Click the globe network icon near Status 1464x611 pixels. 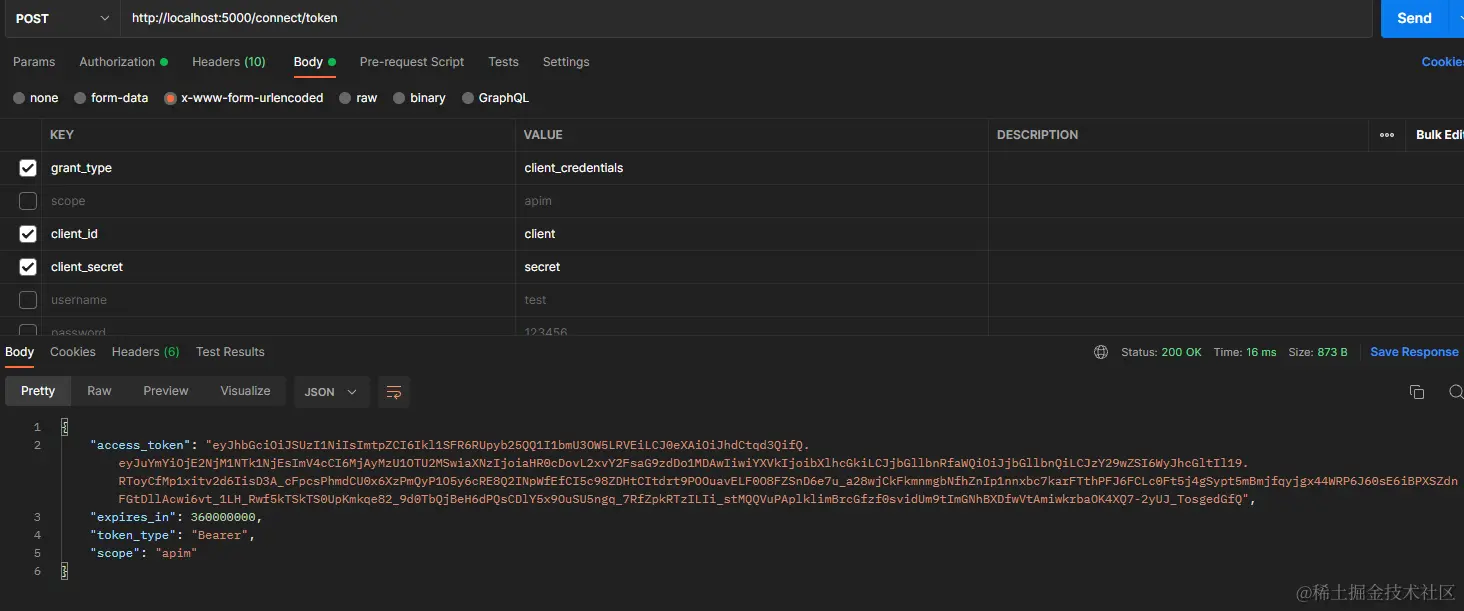click(x=1101, y=352)
